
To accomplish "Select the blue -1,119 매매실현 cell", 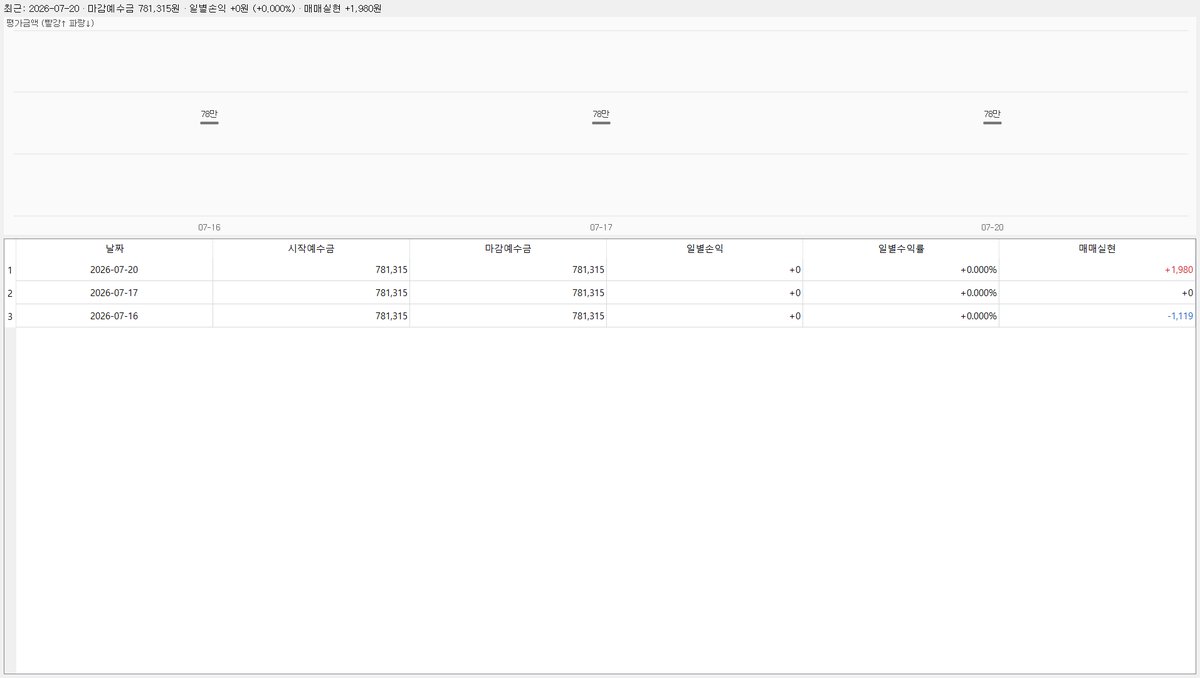I will pos(1097,316).
